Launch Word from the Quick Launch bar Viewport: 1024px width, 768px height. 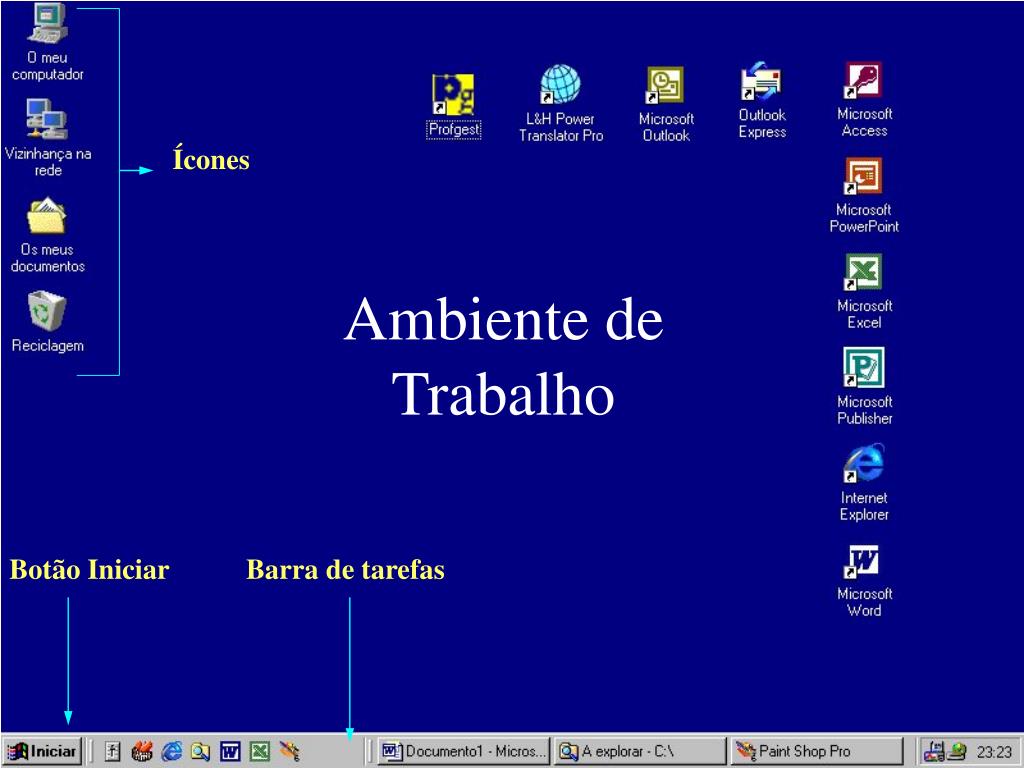(x=230, y=752)
